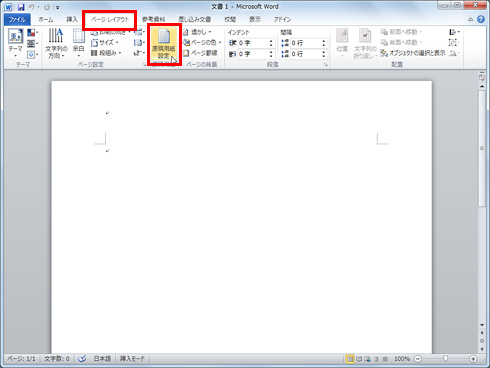Open 文字列の方向 text direction menu

coord(56,43)
